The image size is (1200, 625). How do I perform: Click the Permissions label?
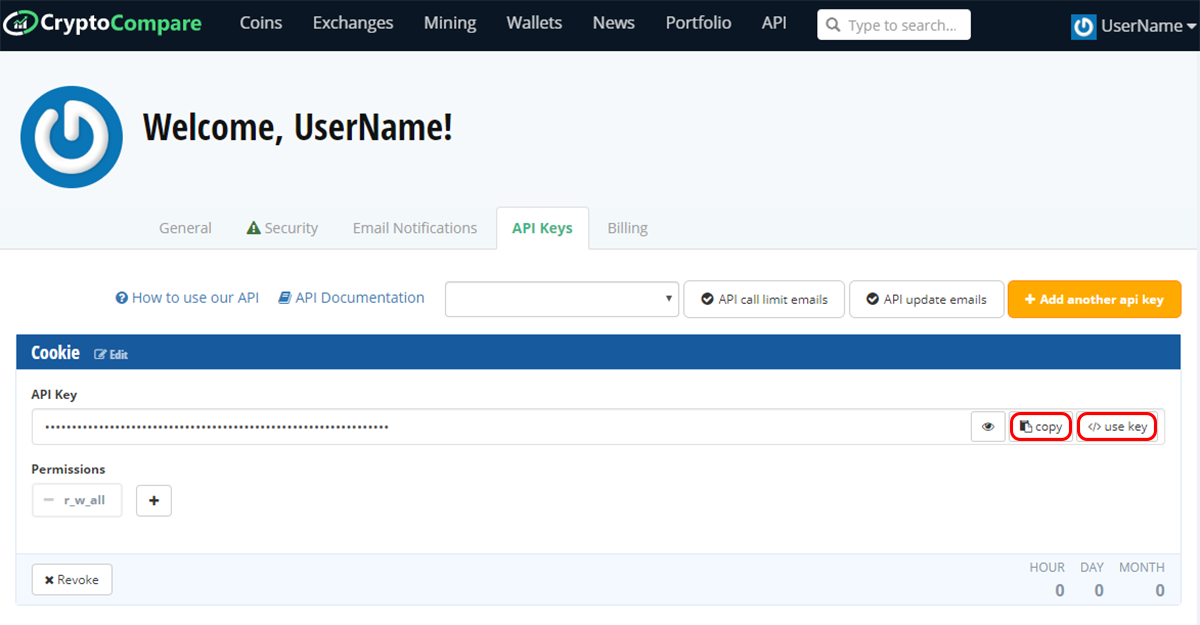pos(68,469)
